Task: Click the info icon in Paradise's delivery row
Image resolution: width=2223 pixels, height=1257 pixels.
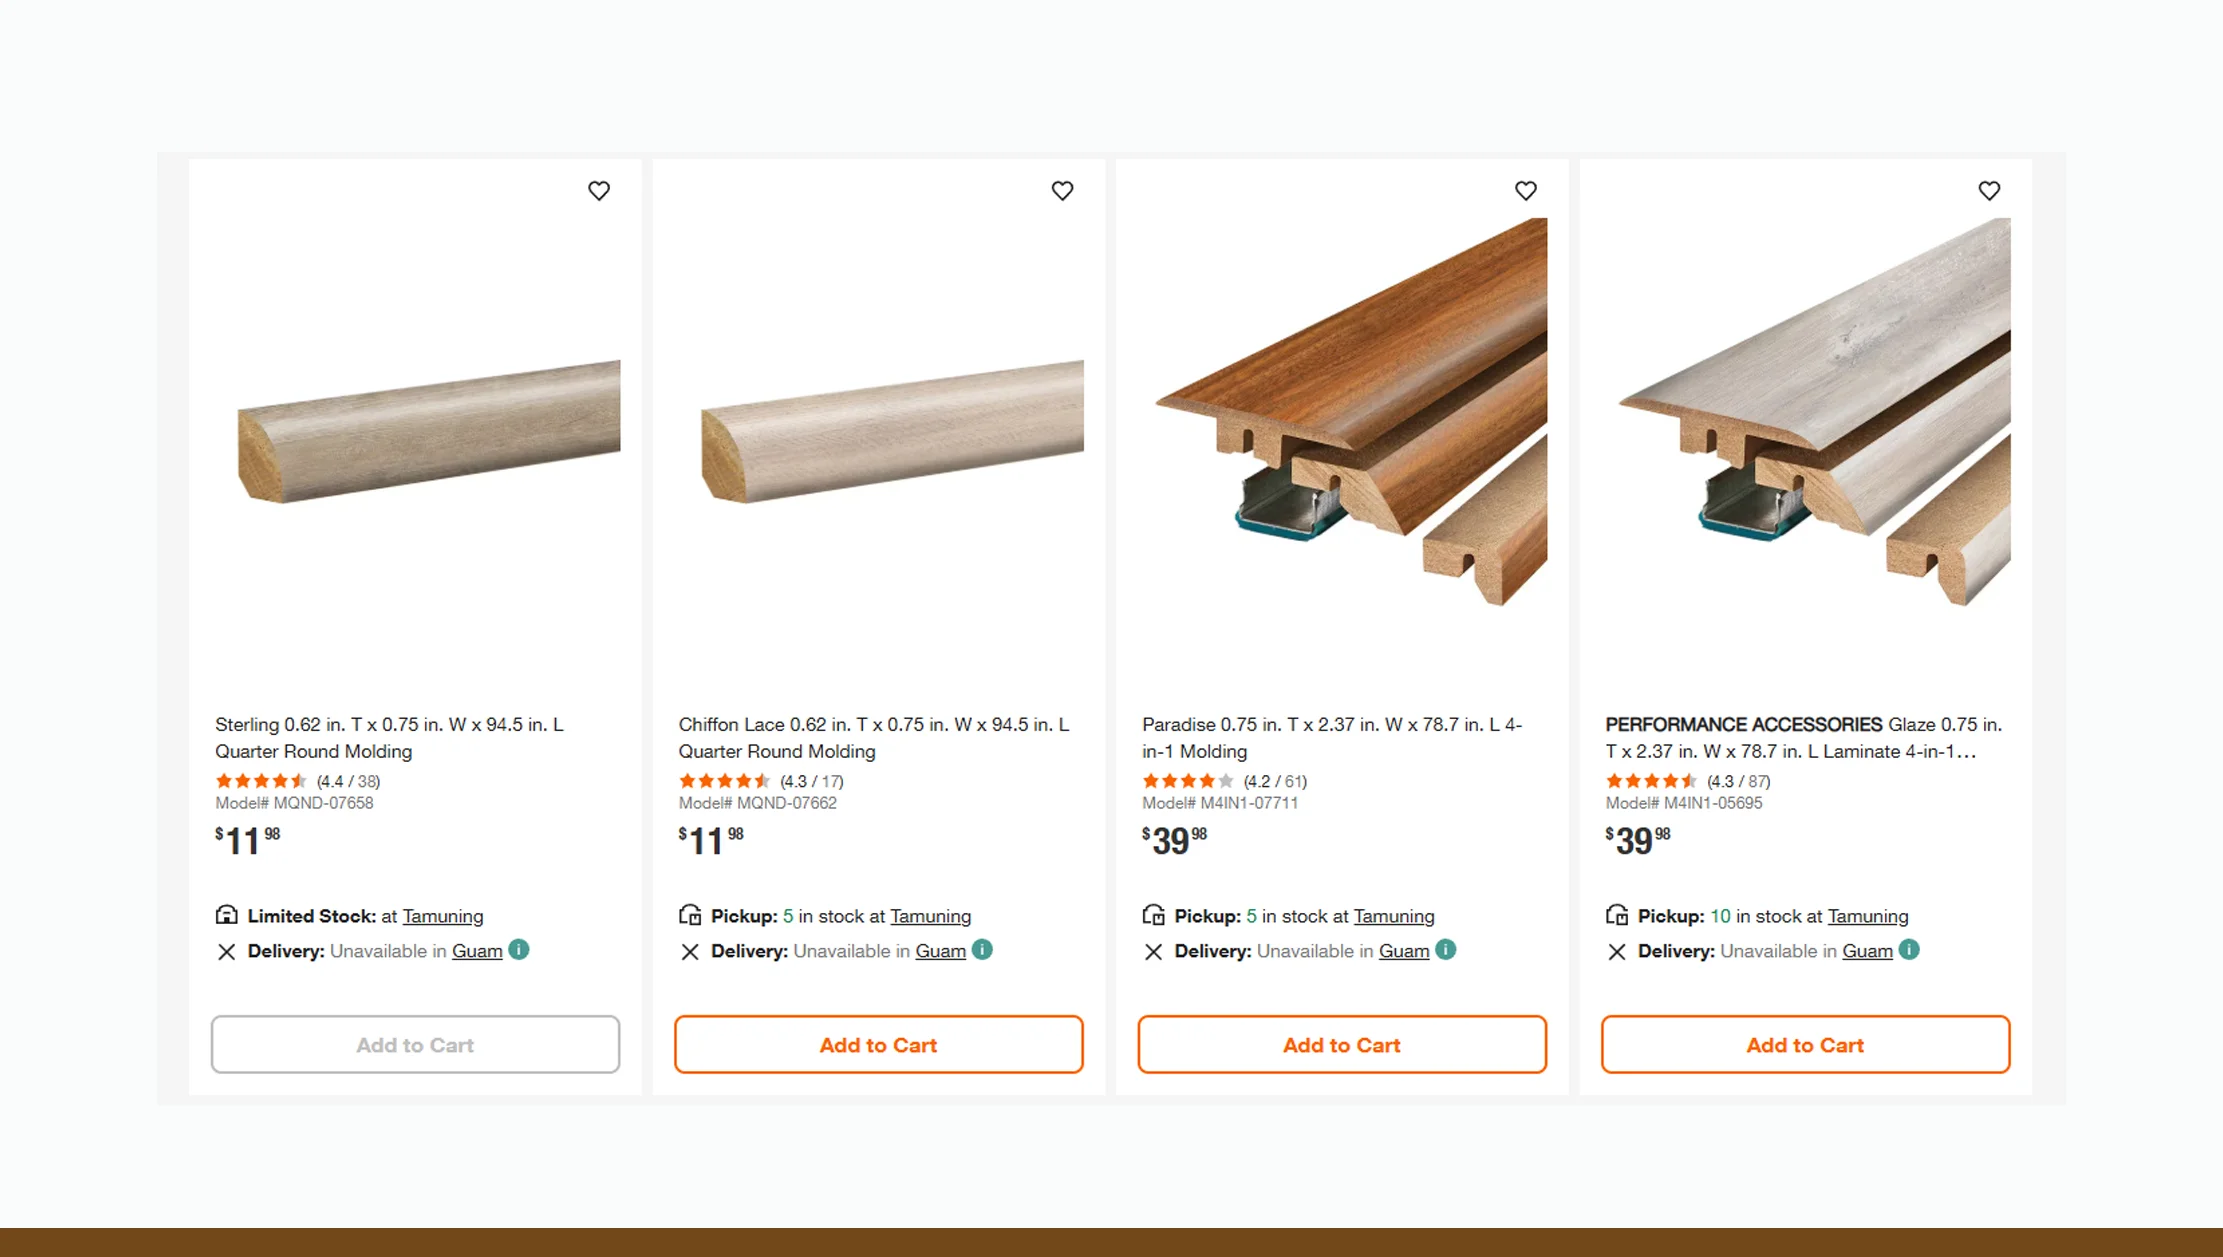Action: point(1447,950)
